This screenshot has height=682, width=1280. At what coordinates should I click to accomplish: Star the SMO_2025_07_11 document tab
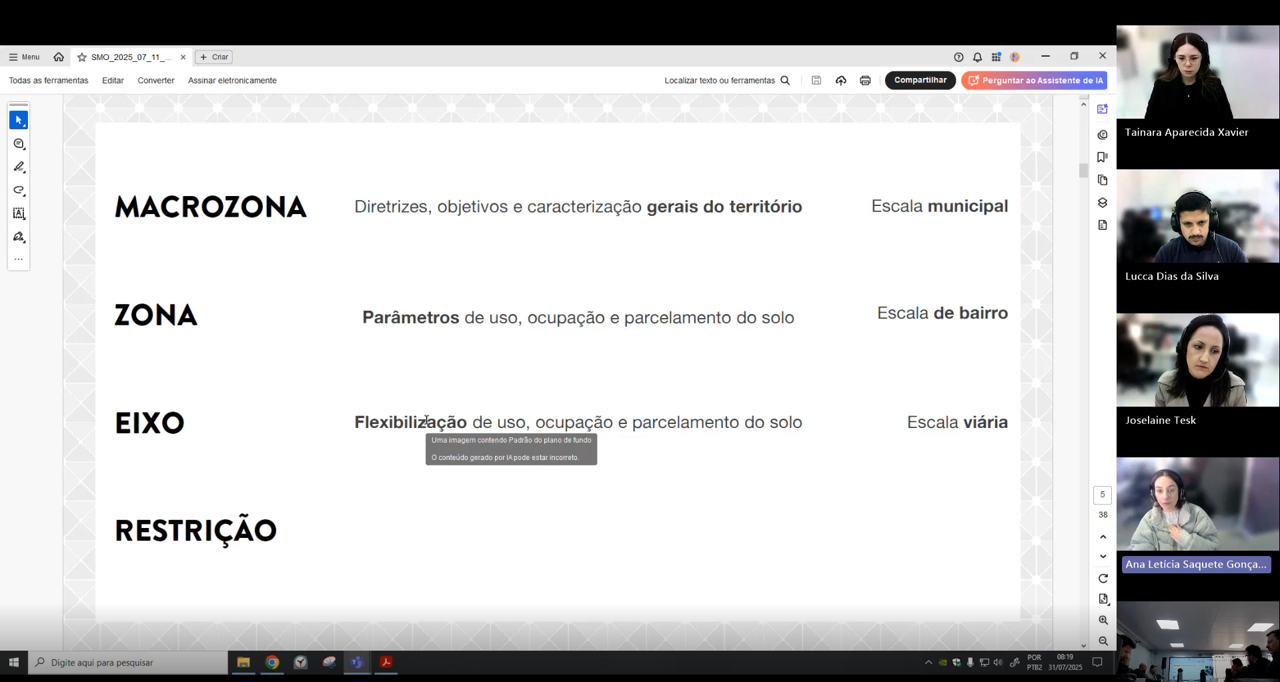(82, 57)
